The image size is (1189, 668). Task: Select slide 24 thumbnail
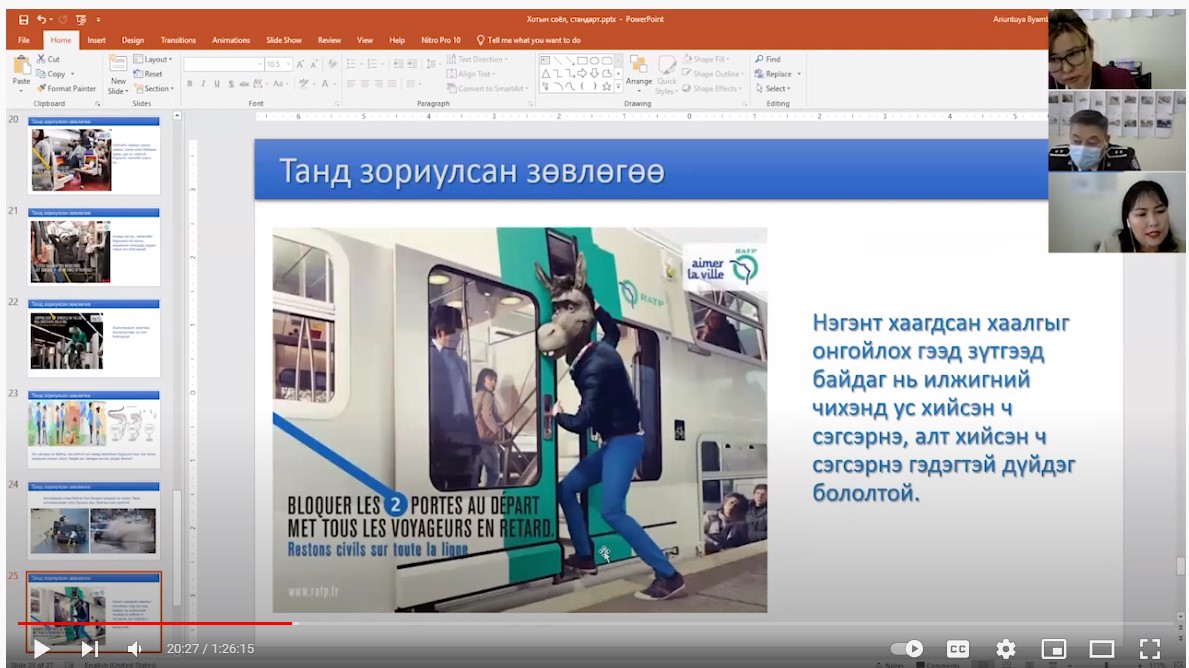(93, 520)
